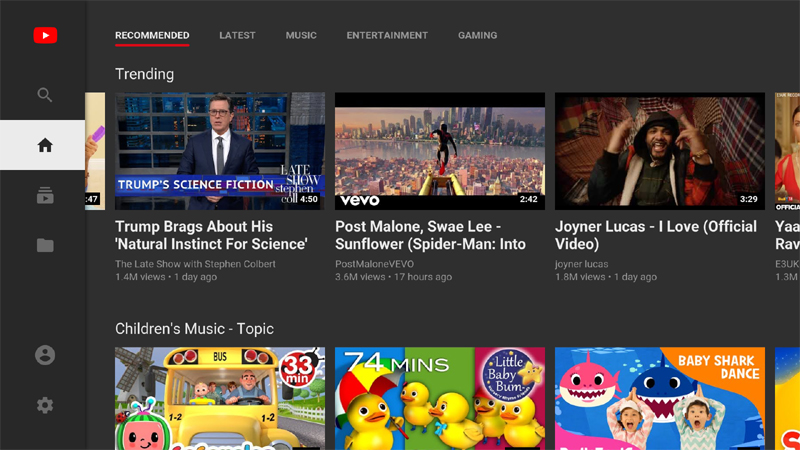This screenshot has height=450, width=800.
Task: Open the Library folder icon
Action: coord(45,245)
